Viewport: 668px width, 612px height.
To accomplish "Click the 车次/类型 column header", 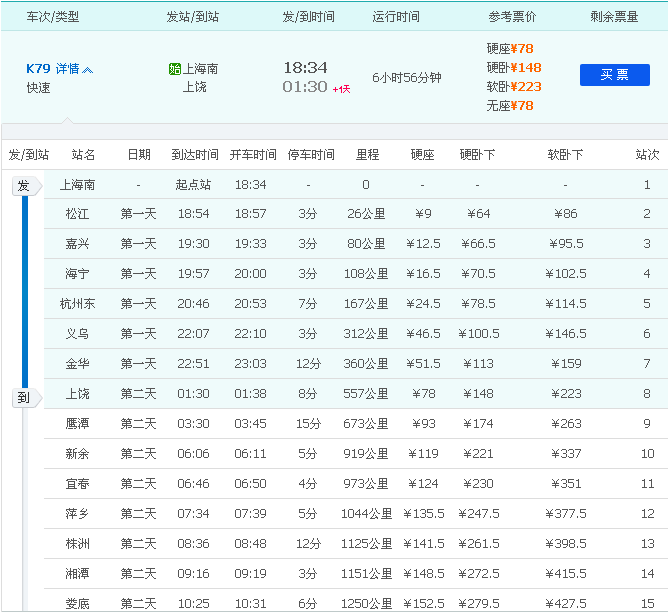I will coord(53,17).
